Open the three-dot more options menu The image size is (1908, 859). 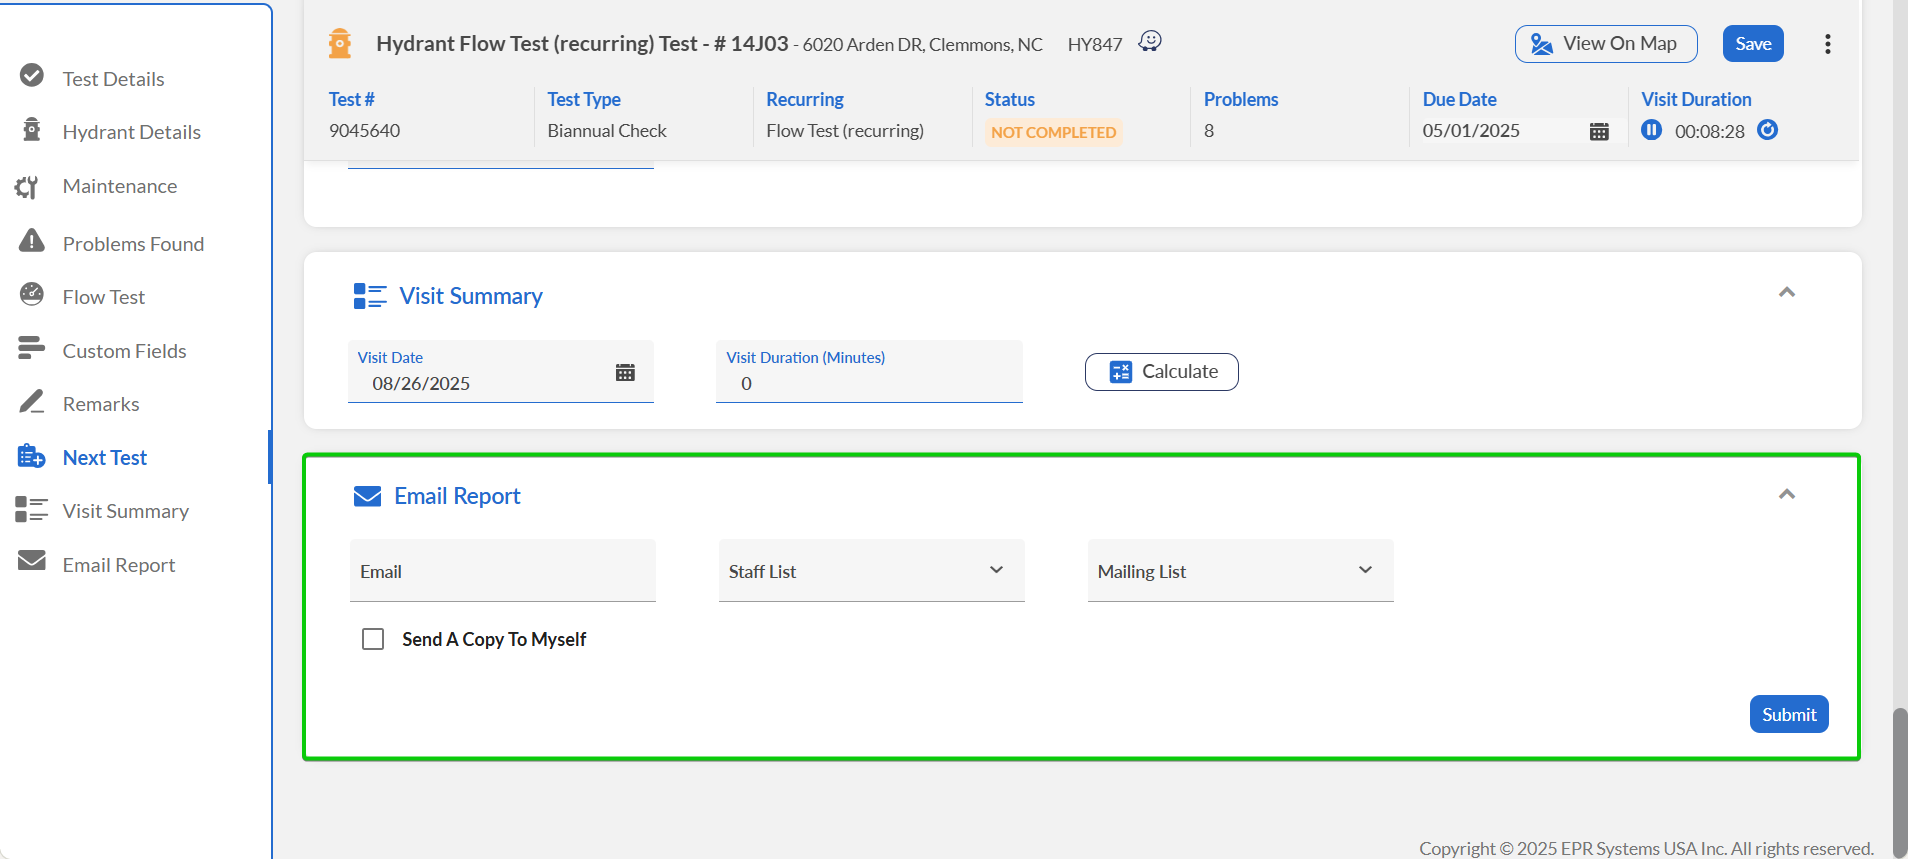coord(1827,44)
